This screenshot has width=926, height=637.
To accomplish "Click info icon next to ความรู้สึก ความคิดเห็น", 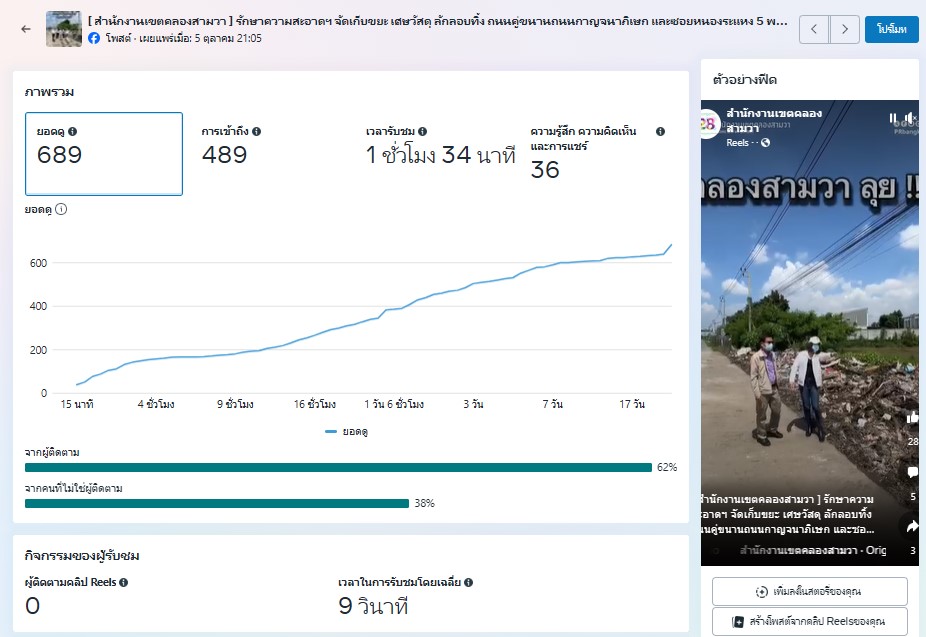I will pos(660,131).
